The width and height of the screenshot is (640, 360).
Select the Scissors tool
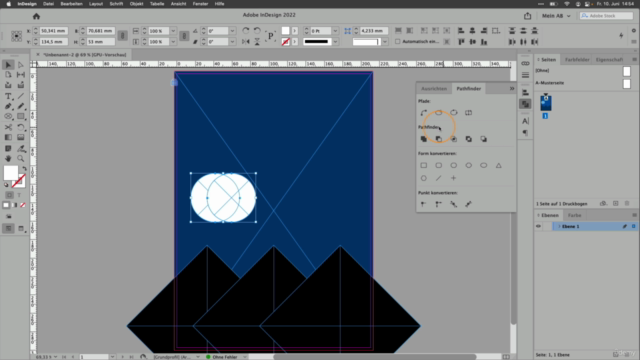click(8, 127)
